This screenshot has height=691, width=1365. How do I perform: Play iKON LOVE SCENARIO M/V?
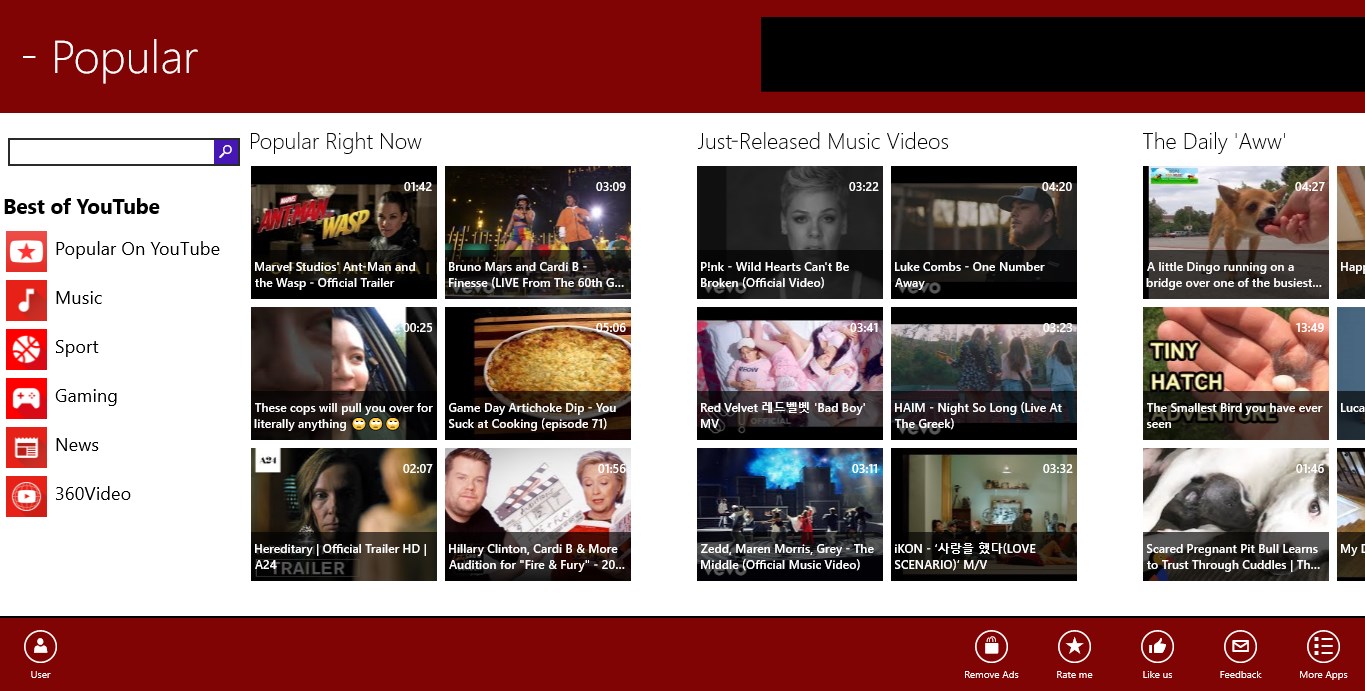(x=984, y=514)
